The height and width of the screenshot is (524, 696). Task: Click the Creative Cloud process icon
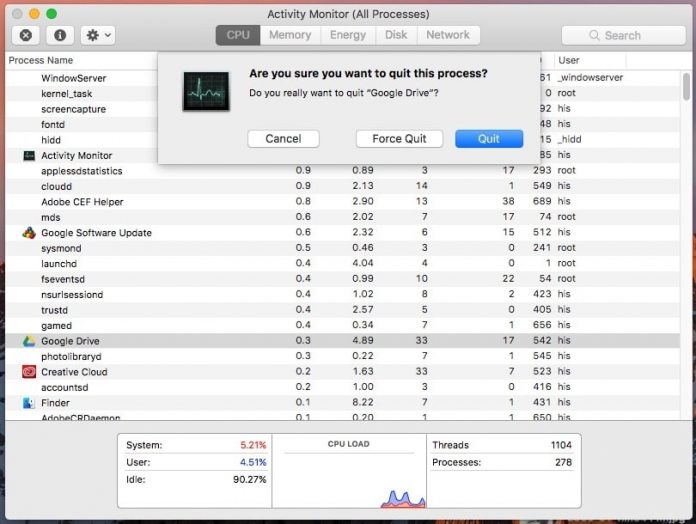[29, 372]
